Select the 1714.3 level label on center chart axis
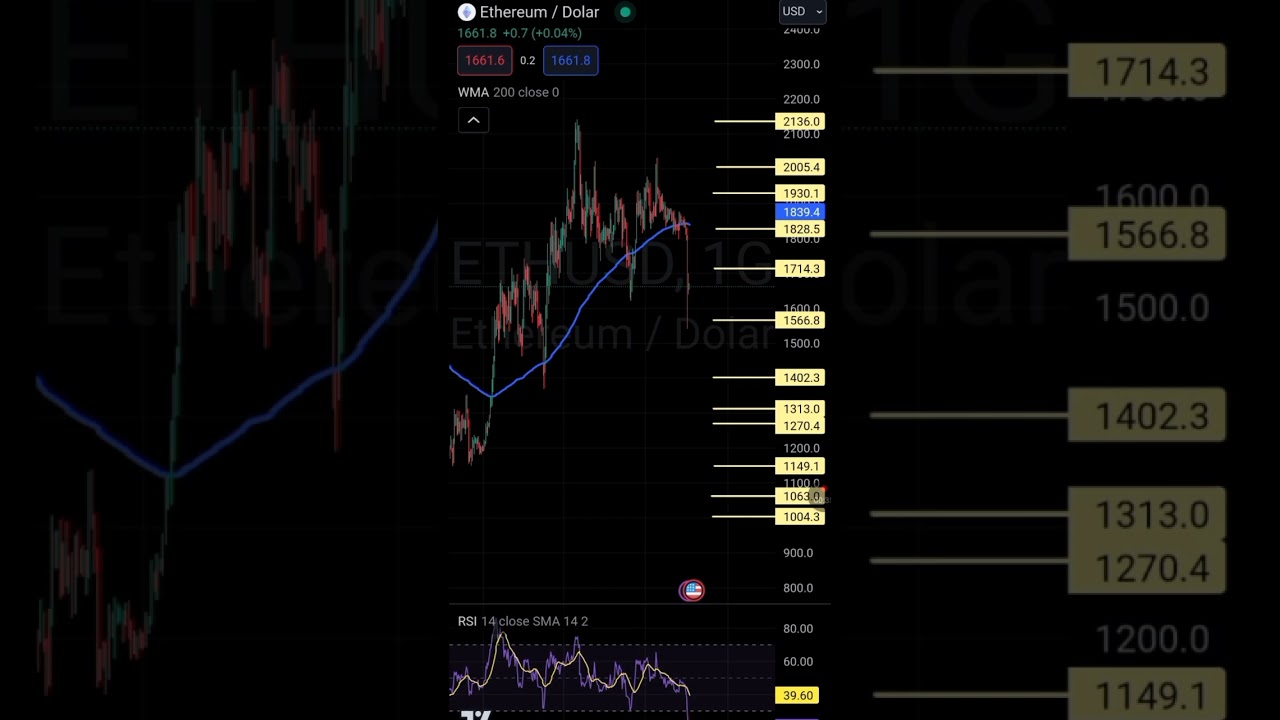The width and height of the screenshot is (1280, 720). [x=800, y=269]
